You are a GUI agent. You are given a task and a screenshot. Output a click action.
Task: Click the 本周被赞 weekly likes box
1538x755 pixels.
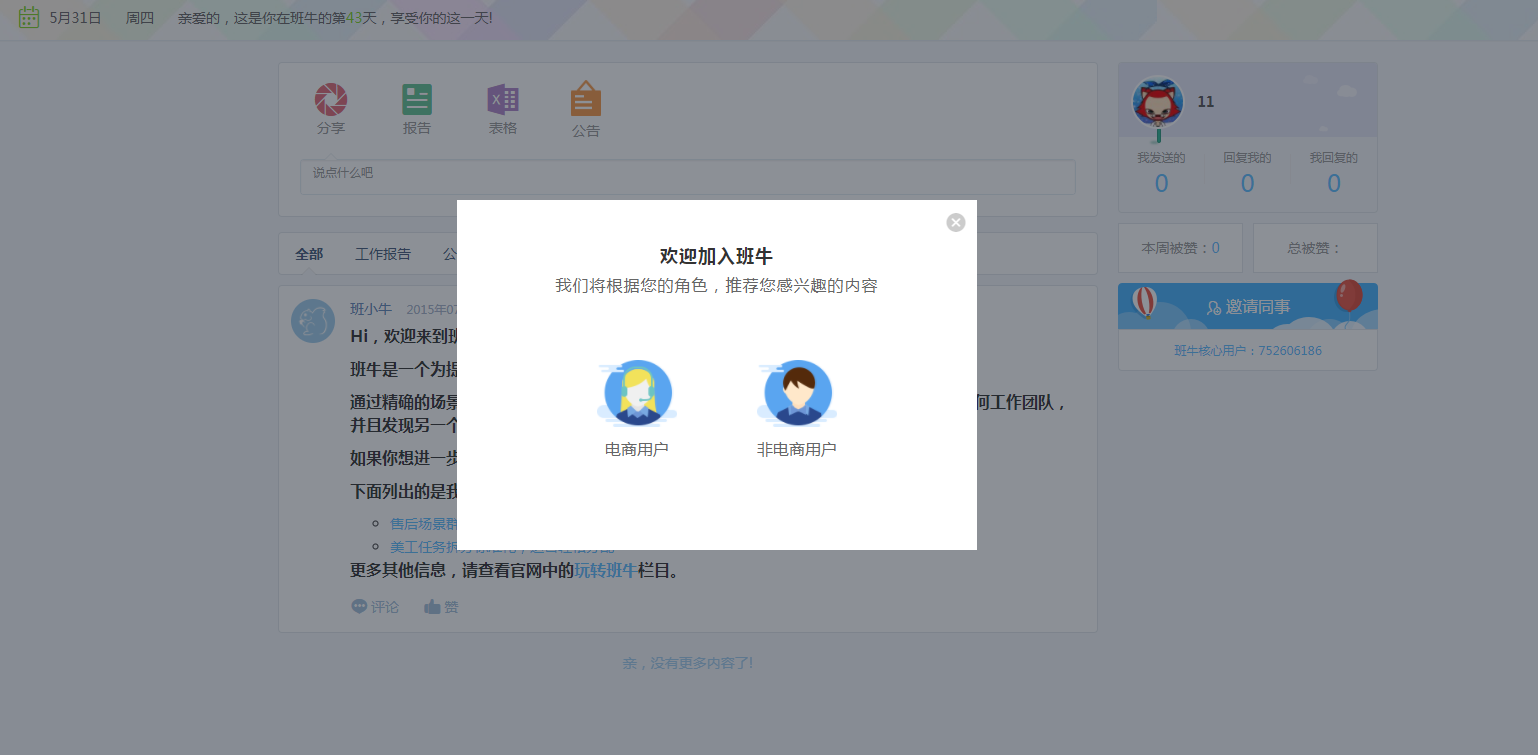1180,248
